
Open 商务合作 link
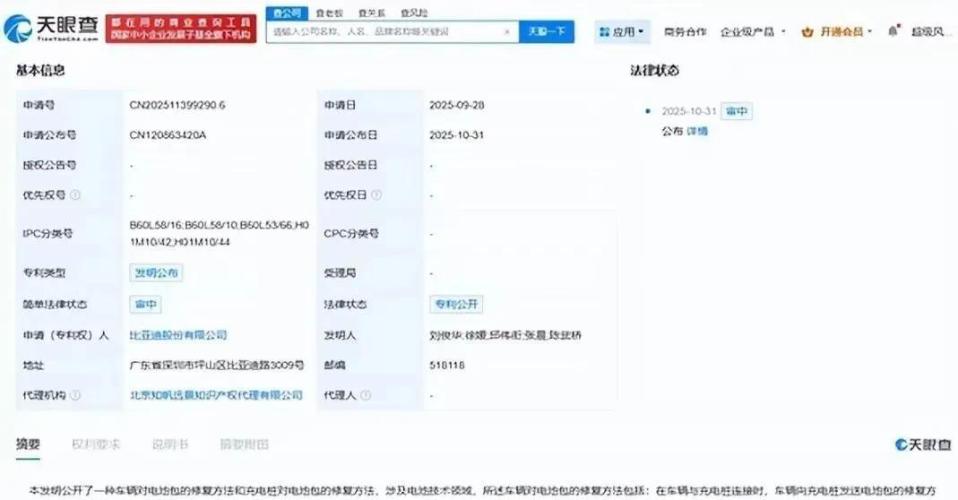pos(685,32)
